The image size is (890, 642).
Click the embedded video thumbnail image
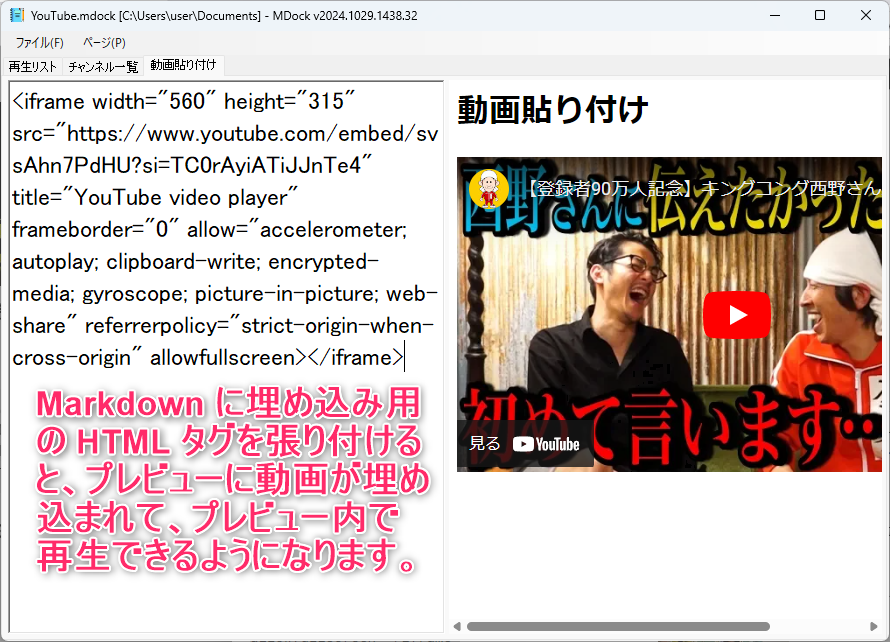(669, 314)
